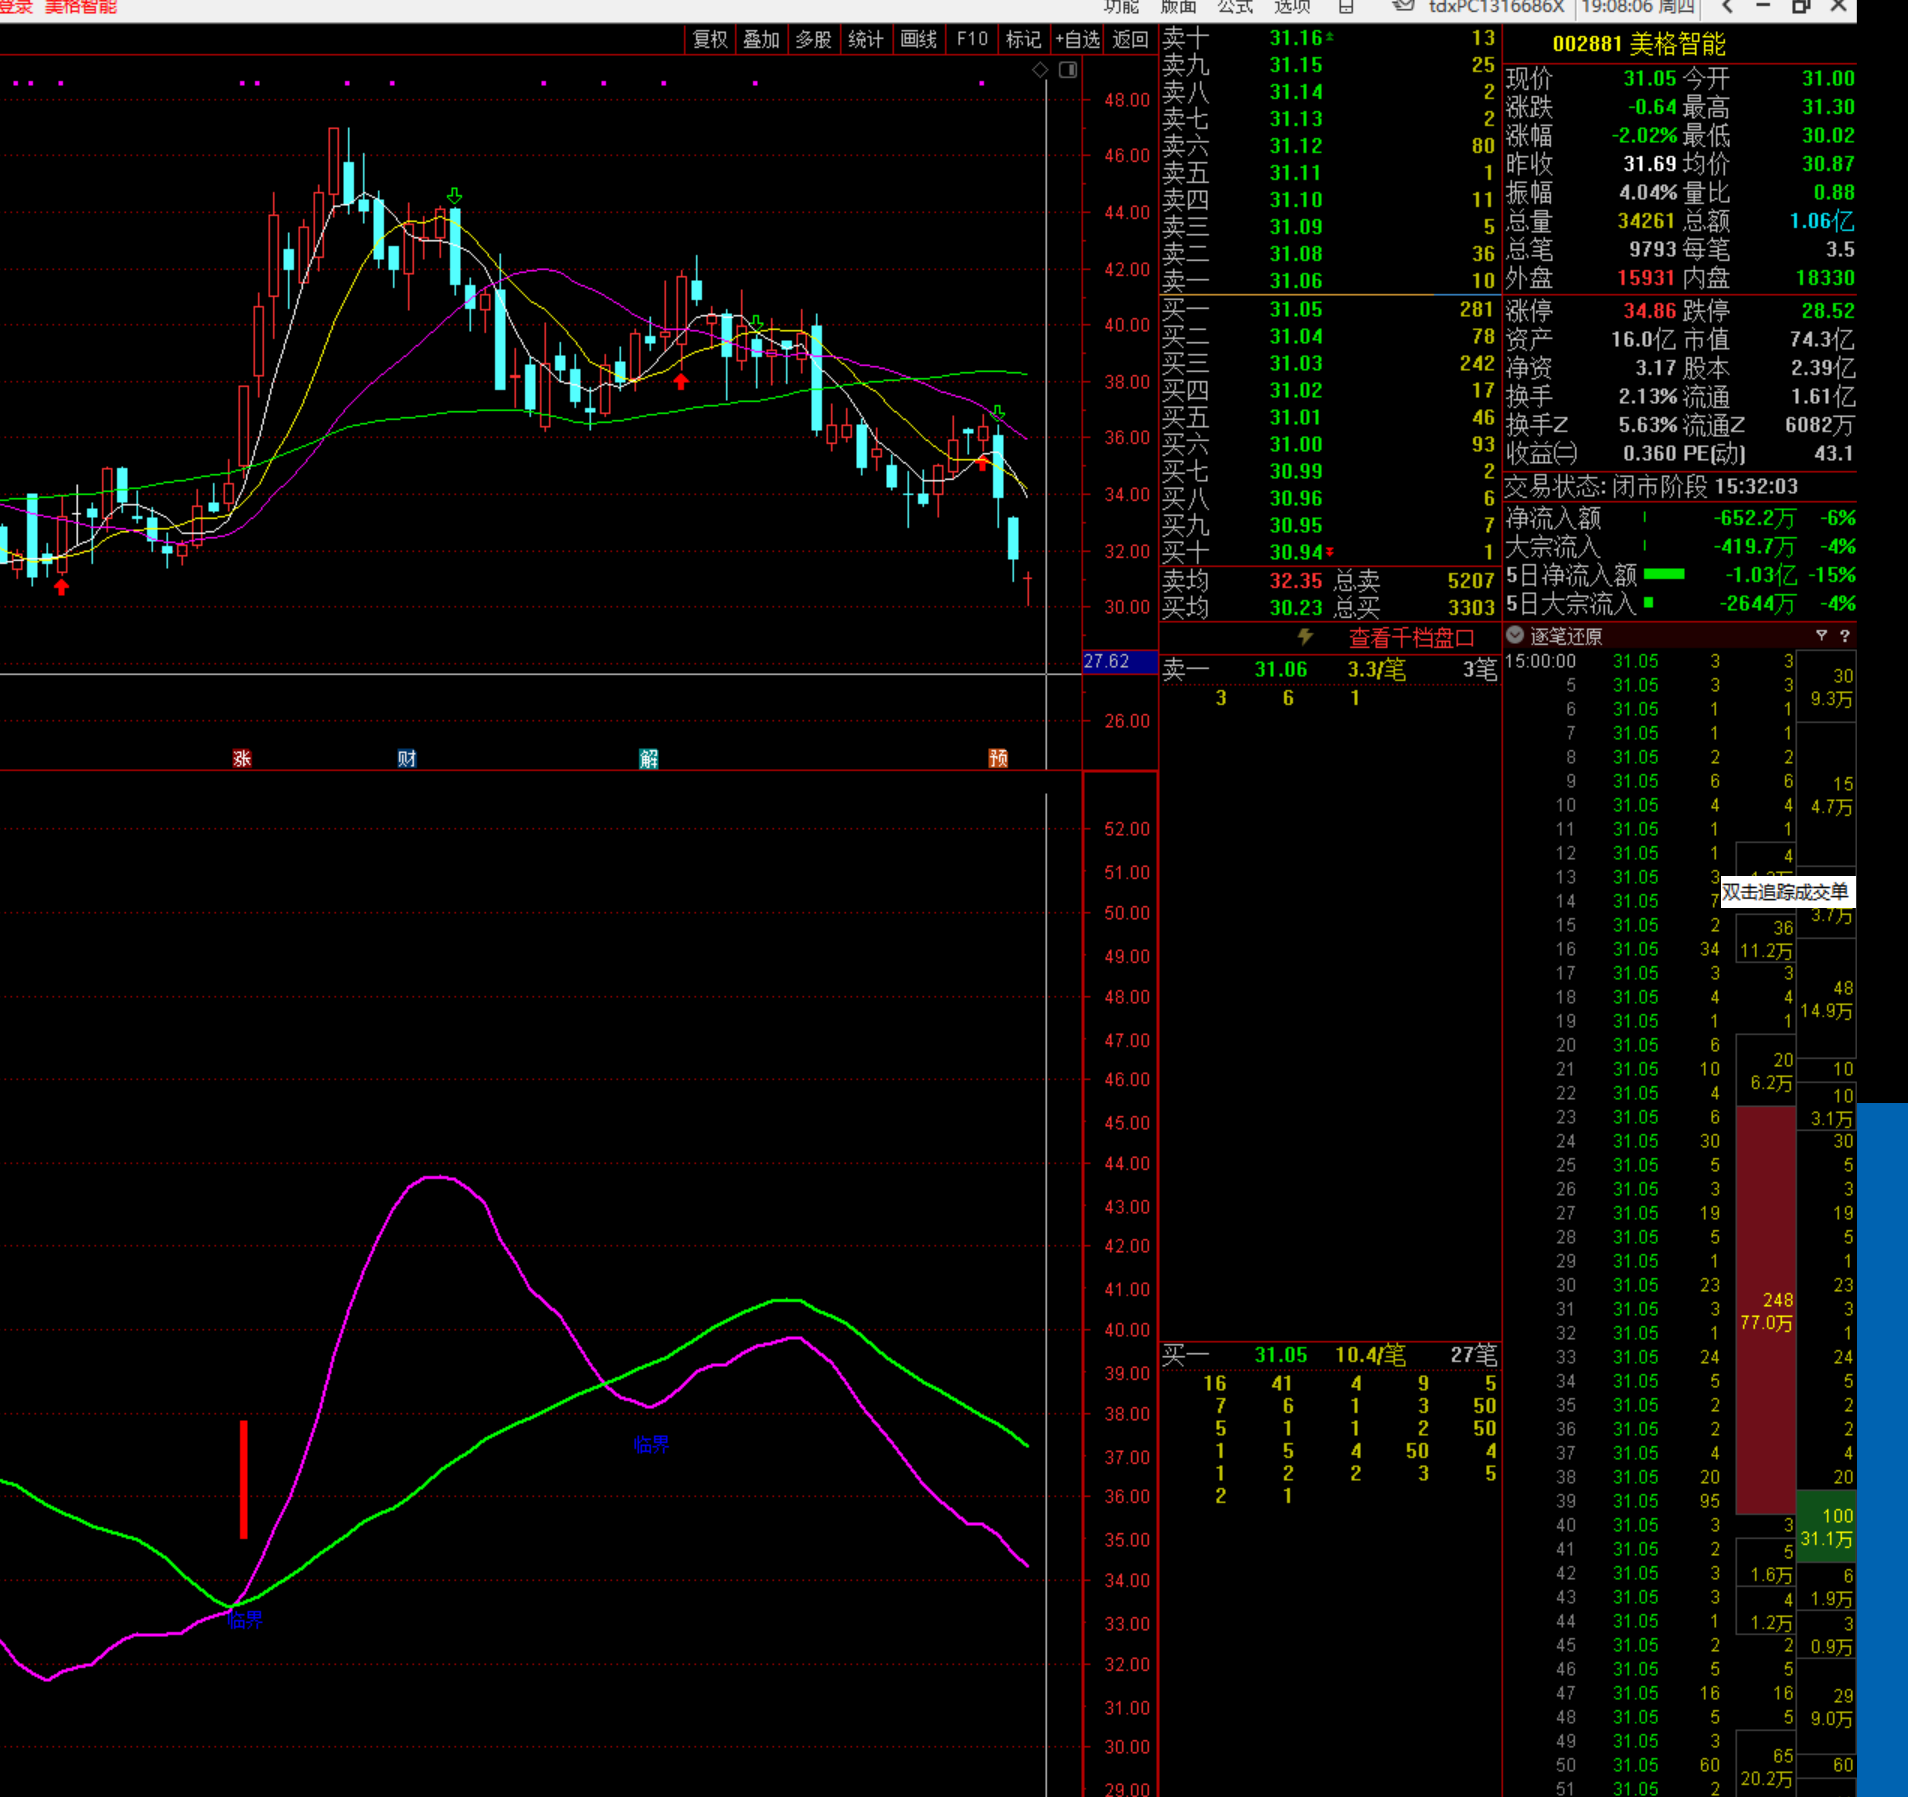Click the 5日大宗流入 row
The image size is (1908, 1797).
pos(1680,603)
